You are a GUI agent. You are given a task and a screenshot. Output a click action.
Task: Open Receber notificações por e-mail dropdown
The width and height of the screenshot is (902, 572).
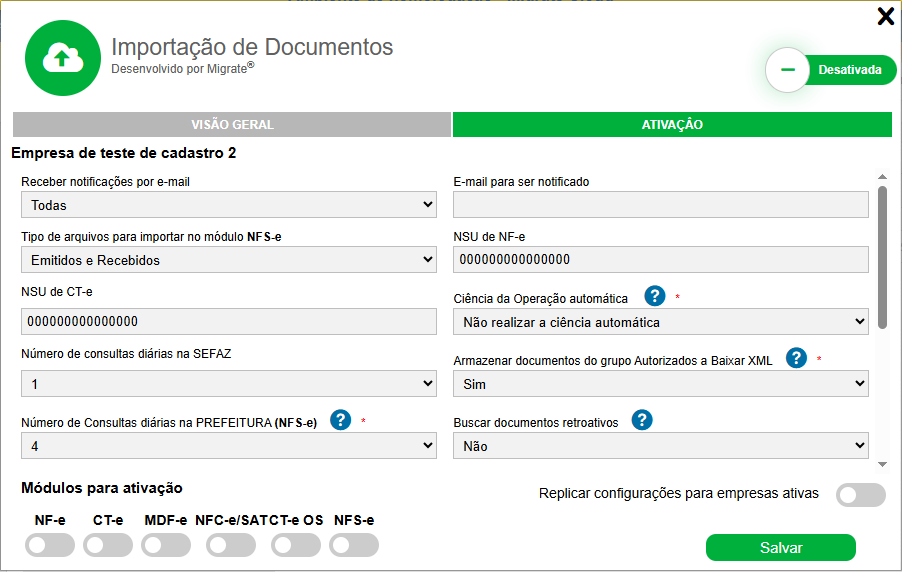[x=229, y=205]
